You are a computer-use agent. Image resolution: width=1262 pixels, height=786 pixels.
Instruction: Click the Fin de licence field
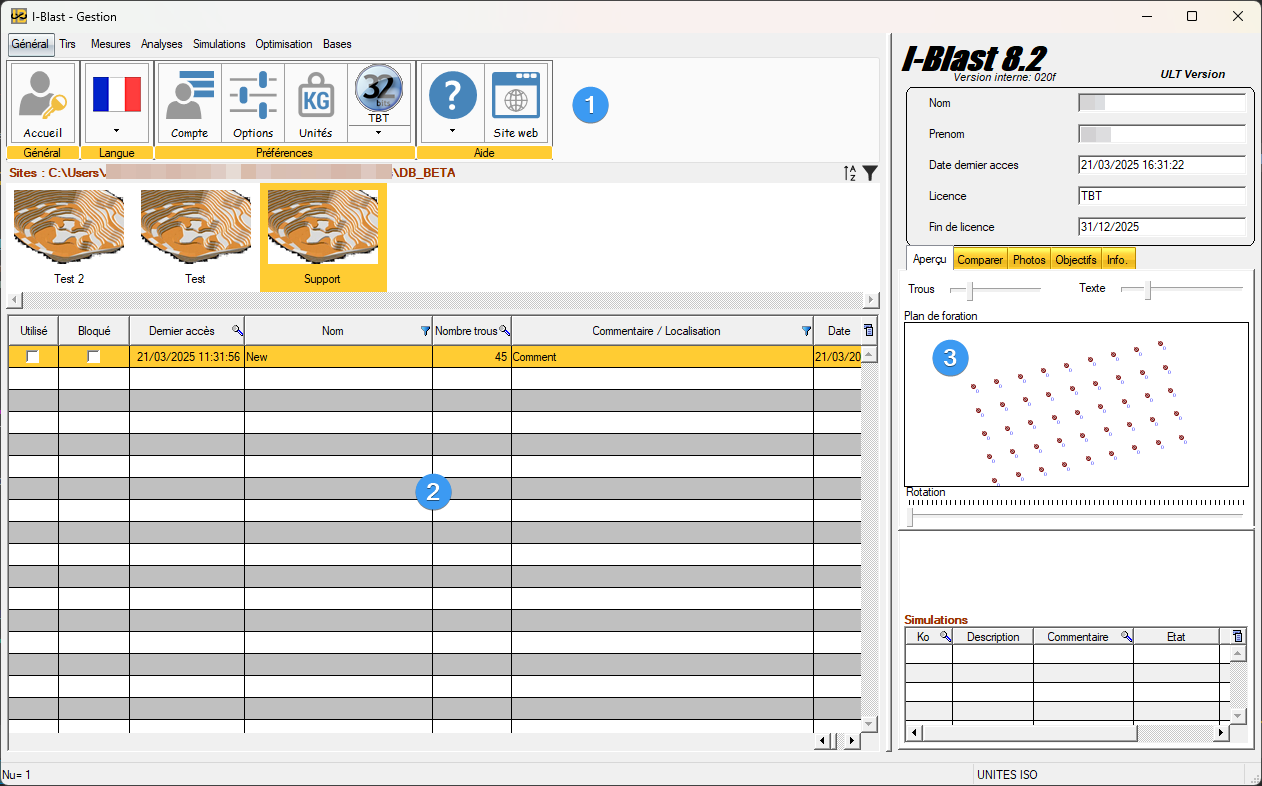[1162, 227]
